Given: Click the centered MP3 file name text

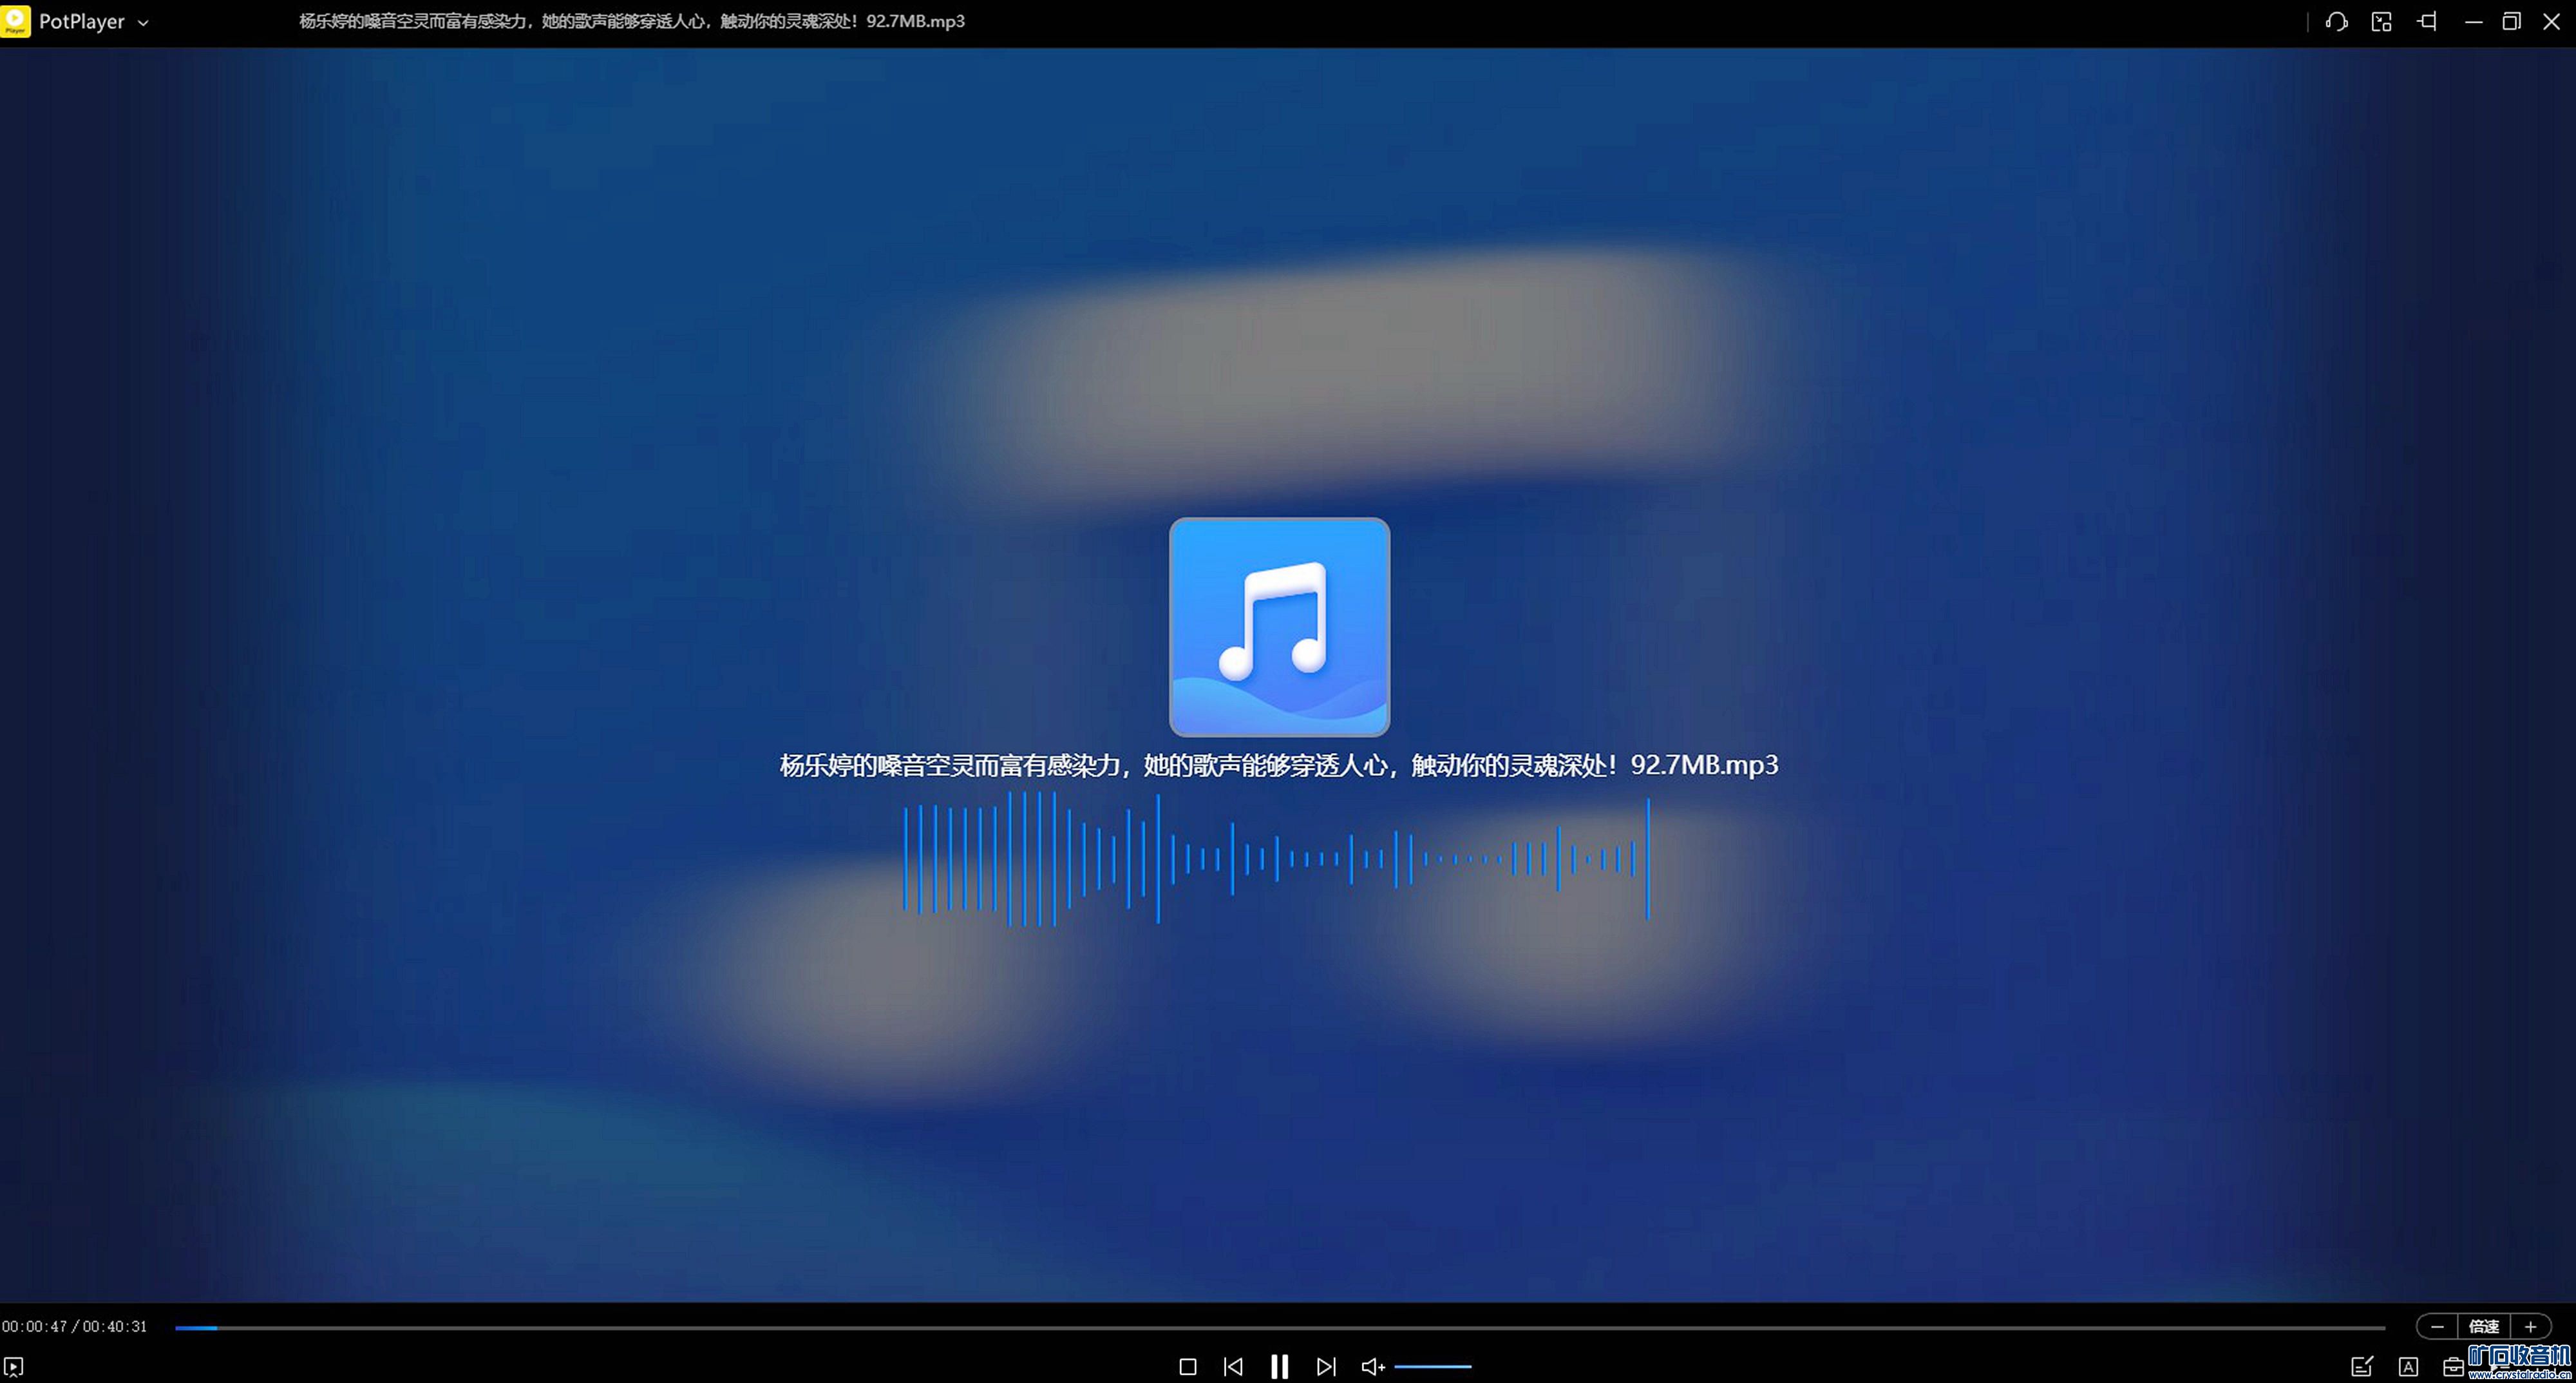Looking at the screenshot, I should (x=1279, y=765).
